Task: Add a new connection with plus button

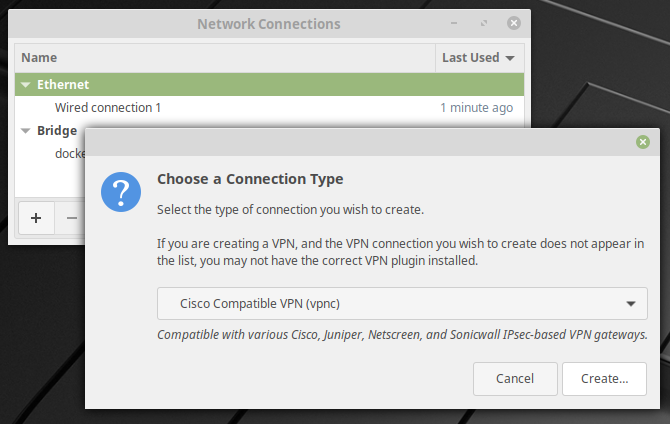Action: click(36, 218)
